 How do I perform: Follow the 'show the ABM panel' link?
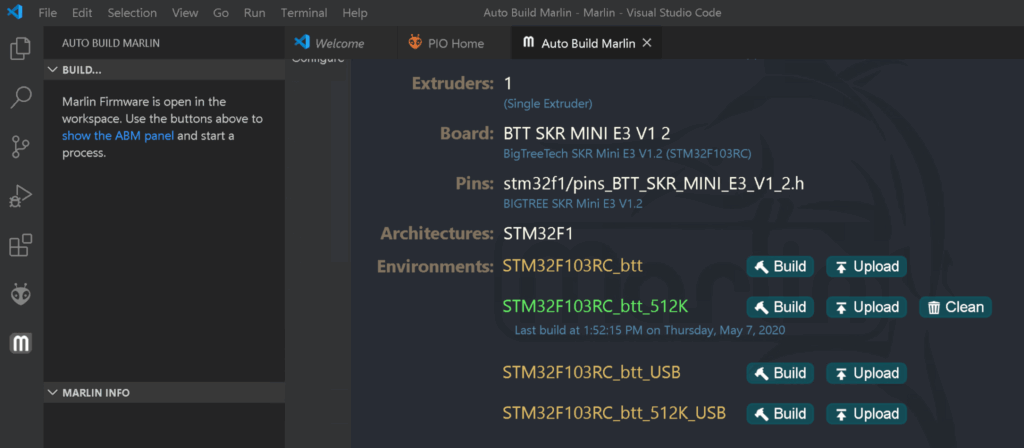[x=118, y=136]
